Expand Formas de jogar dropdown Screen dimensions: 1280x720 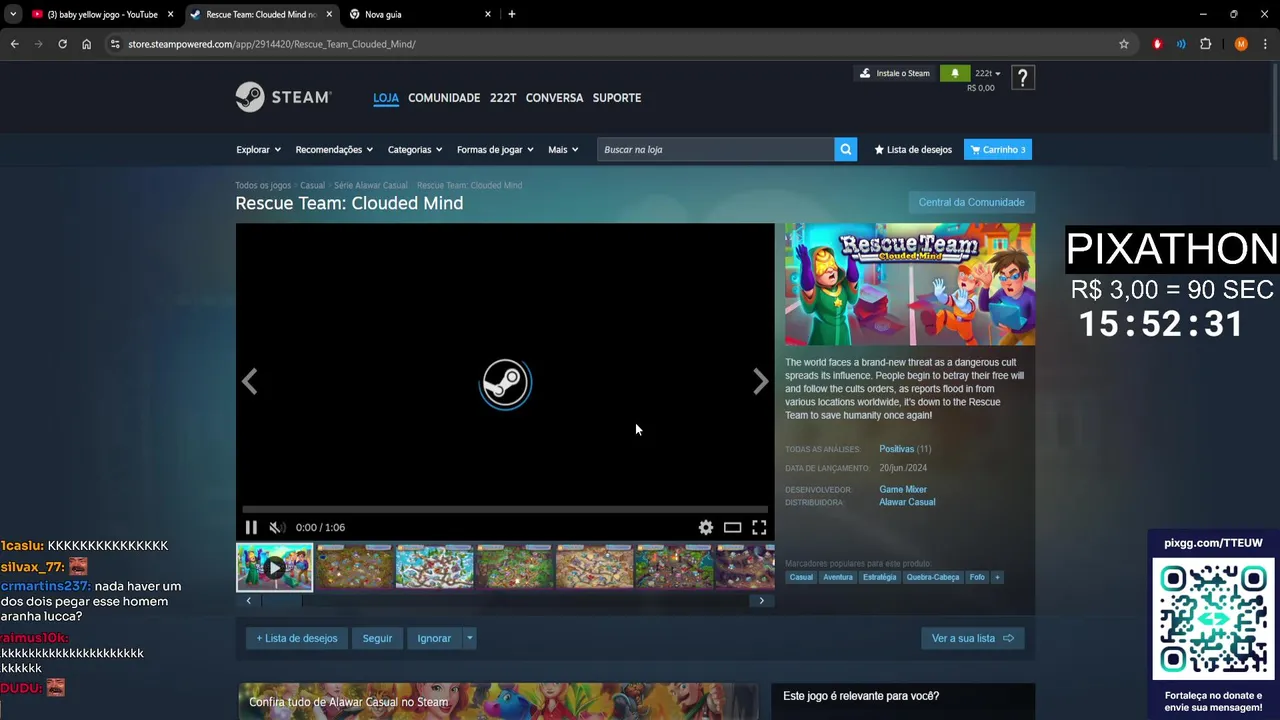(x=495, y=149)
